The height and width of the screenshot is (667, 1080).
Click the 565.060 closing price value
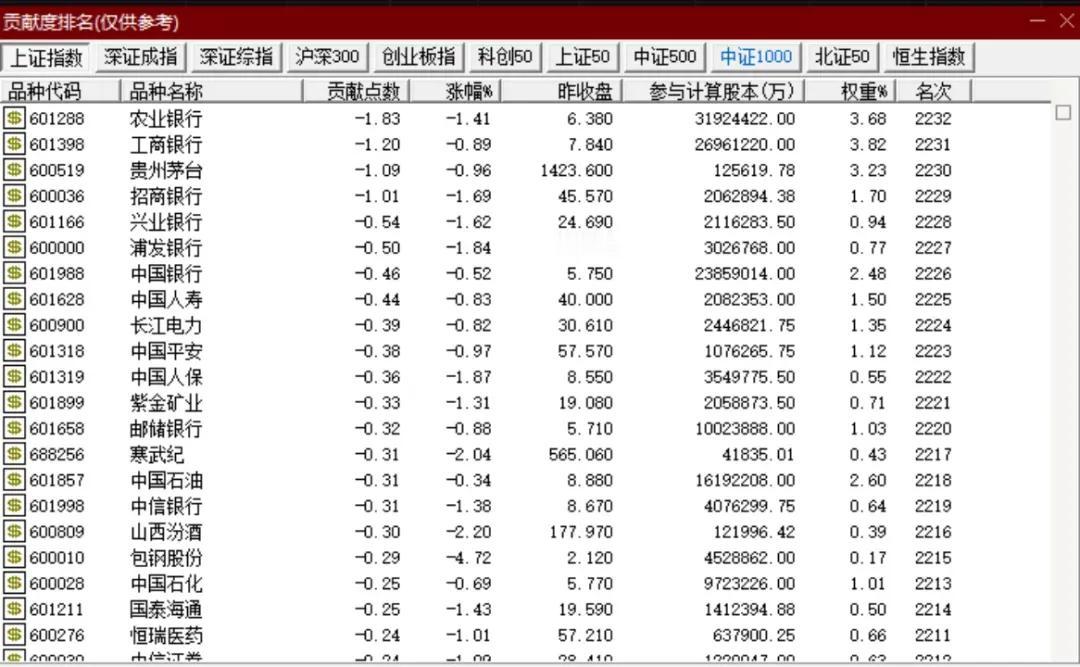pos(581,454)
